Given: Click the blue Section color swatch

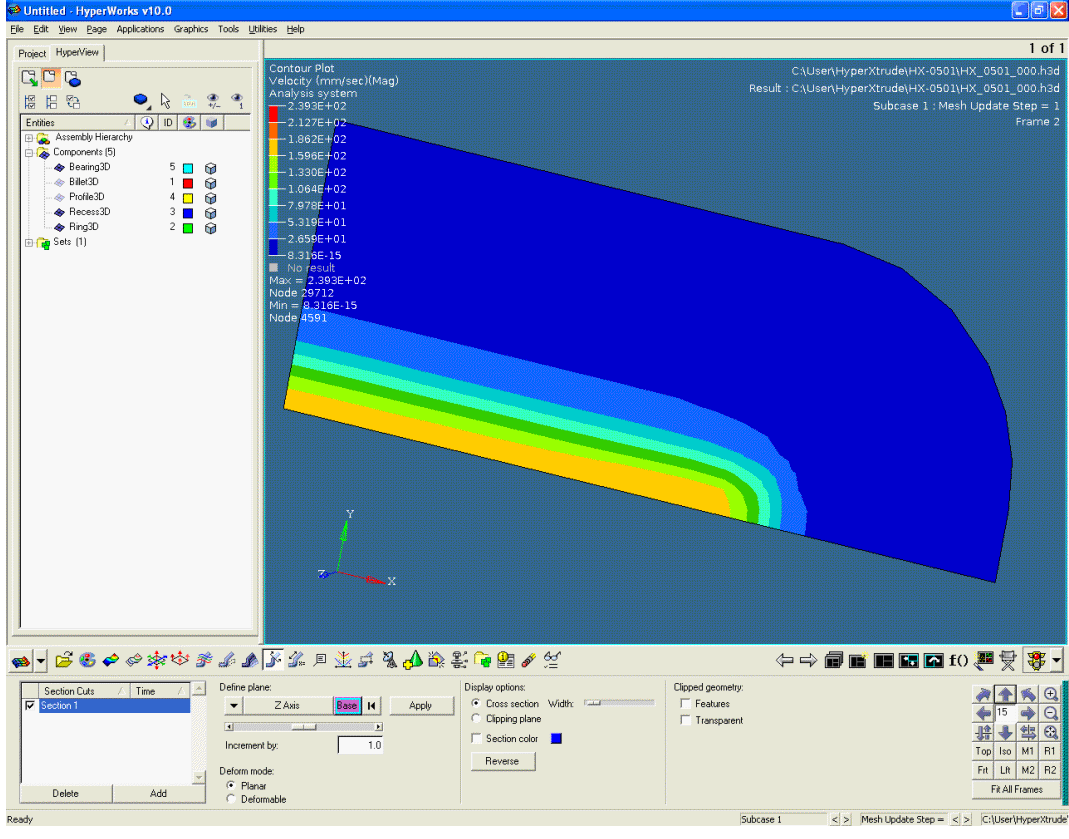Looking at the screenshot, I should coord(556,739).
